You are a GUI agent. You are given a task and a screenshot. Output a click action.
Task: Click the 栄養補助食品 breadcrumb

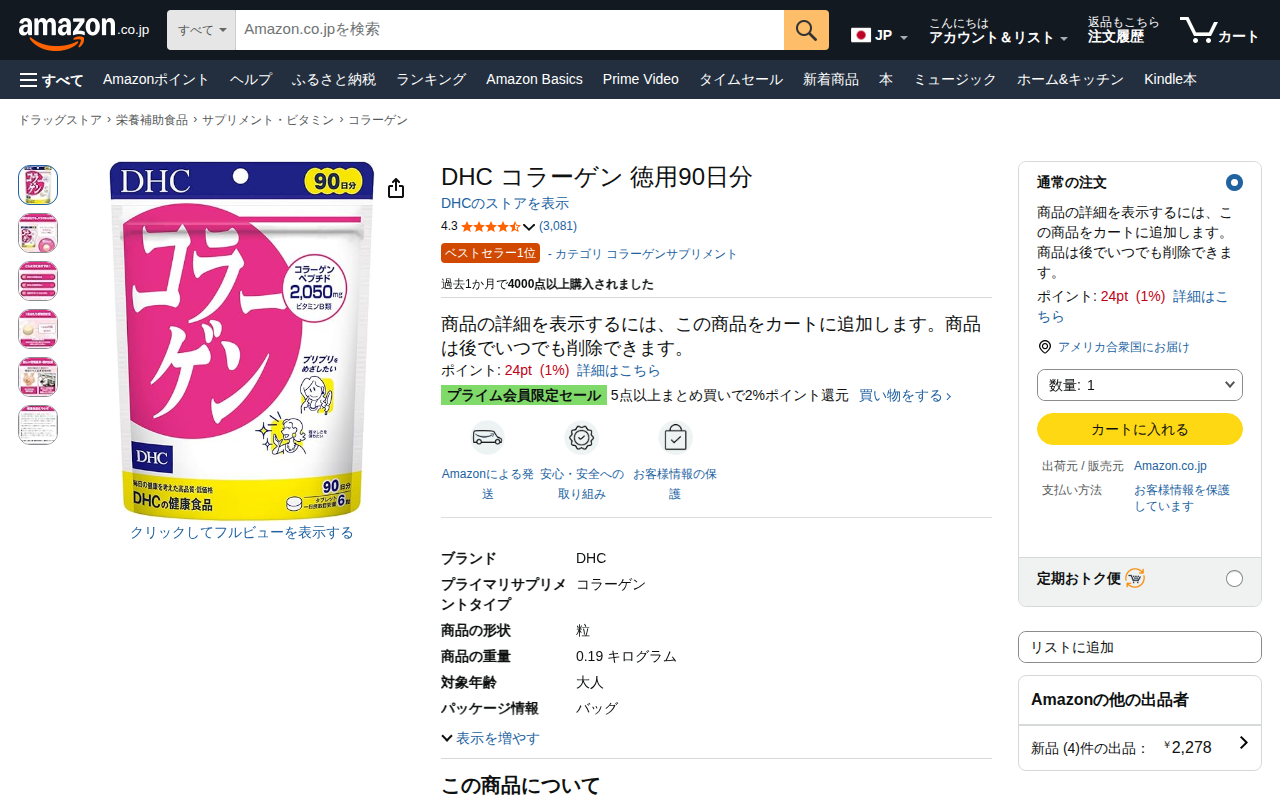(x=152, y=120)
